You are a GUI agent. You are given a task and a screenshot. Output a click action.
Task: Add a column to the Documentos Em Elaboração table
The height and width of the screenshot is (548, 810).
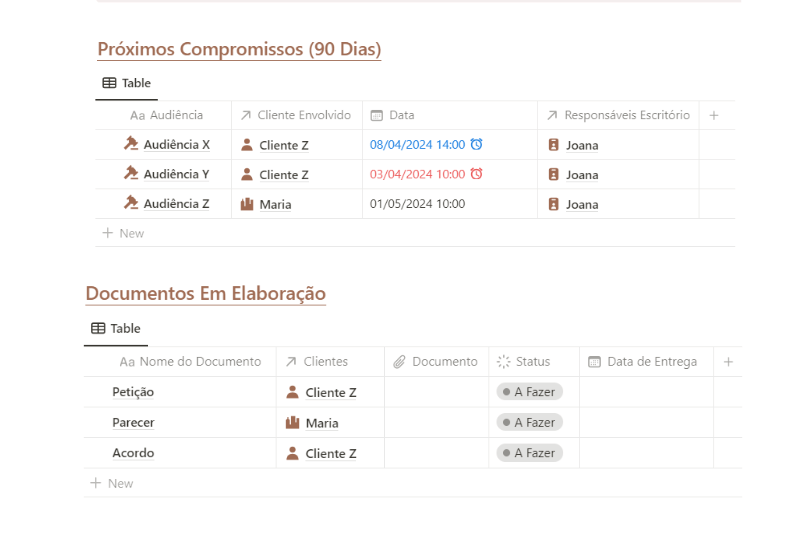point(728,362)
